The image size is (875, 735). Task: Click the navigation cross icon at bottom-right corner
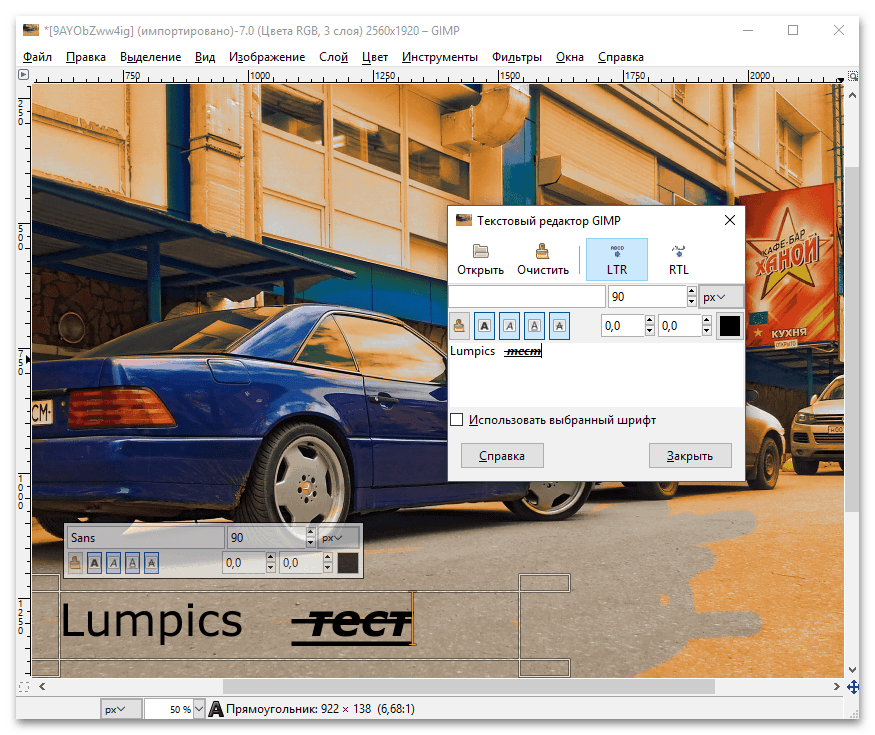tap(853, 687)
